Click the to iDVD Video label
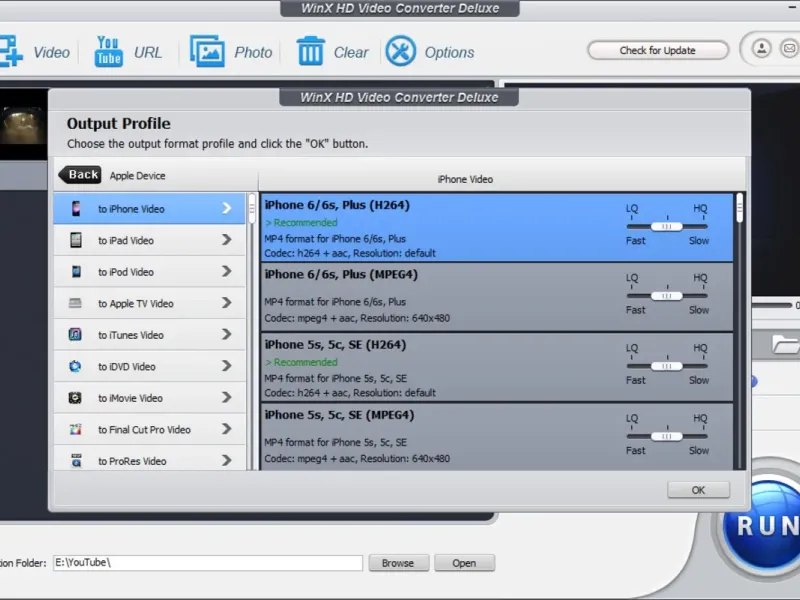This screenshot has height=600, width=800. [x=127, y=366]
